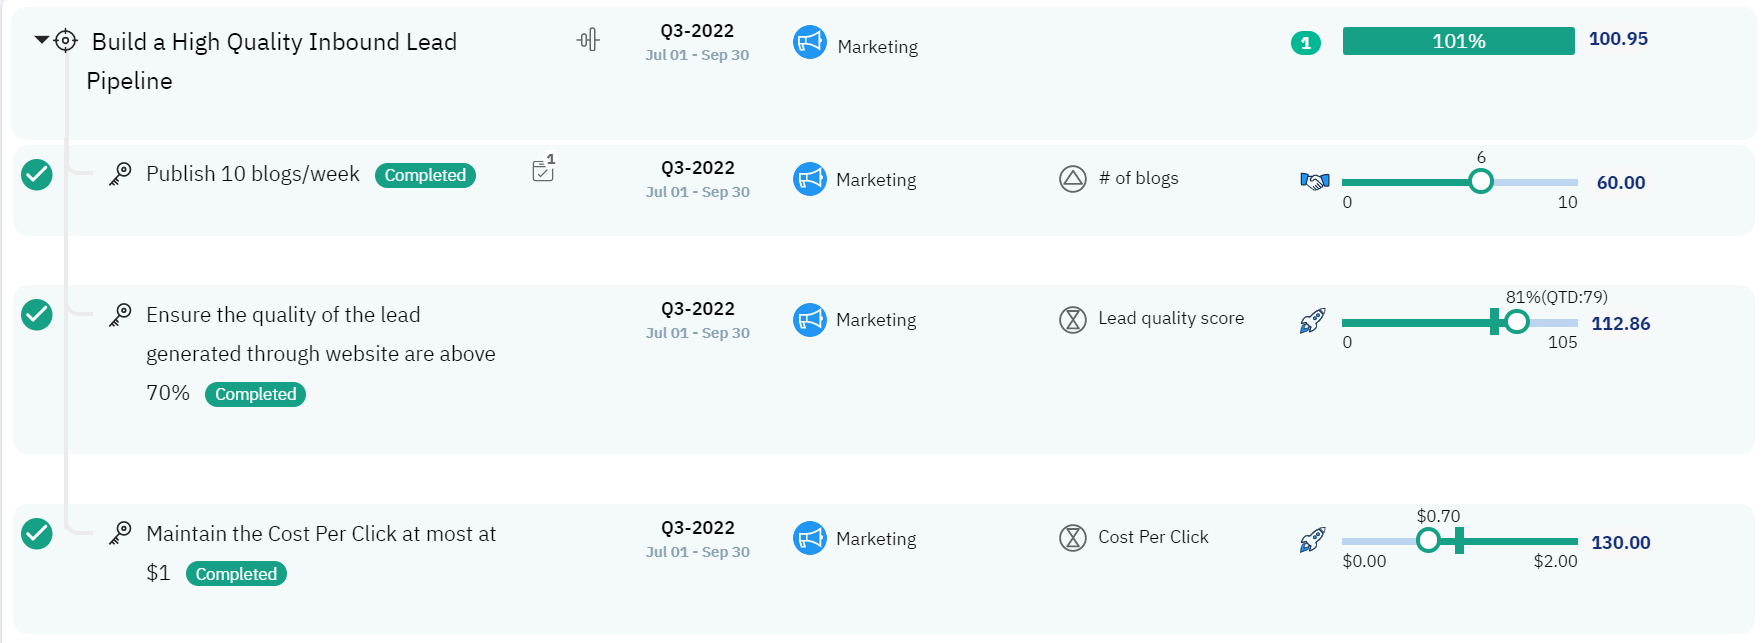Click the green badge showing 1 on the objective

coord(1305,43)
